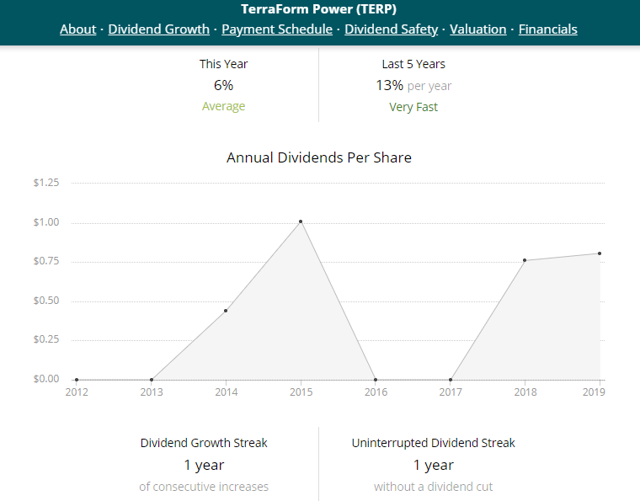Image resolution: width=640 pixels, height=501 pixels.
Task: Click the 2012 x-axis year label
Action: point(77,392)
